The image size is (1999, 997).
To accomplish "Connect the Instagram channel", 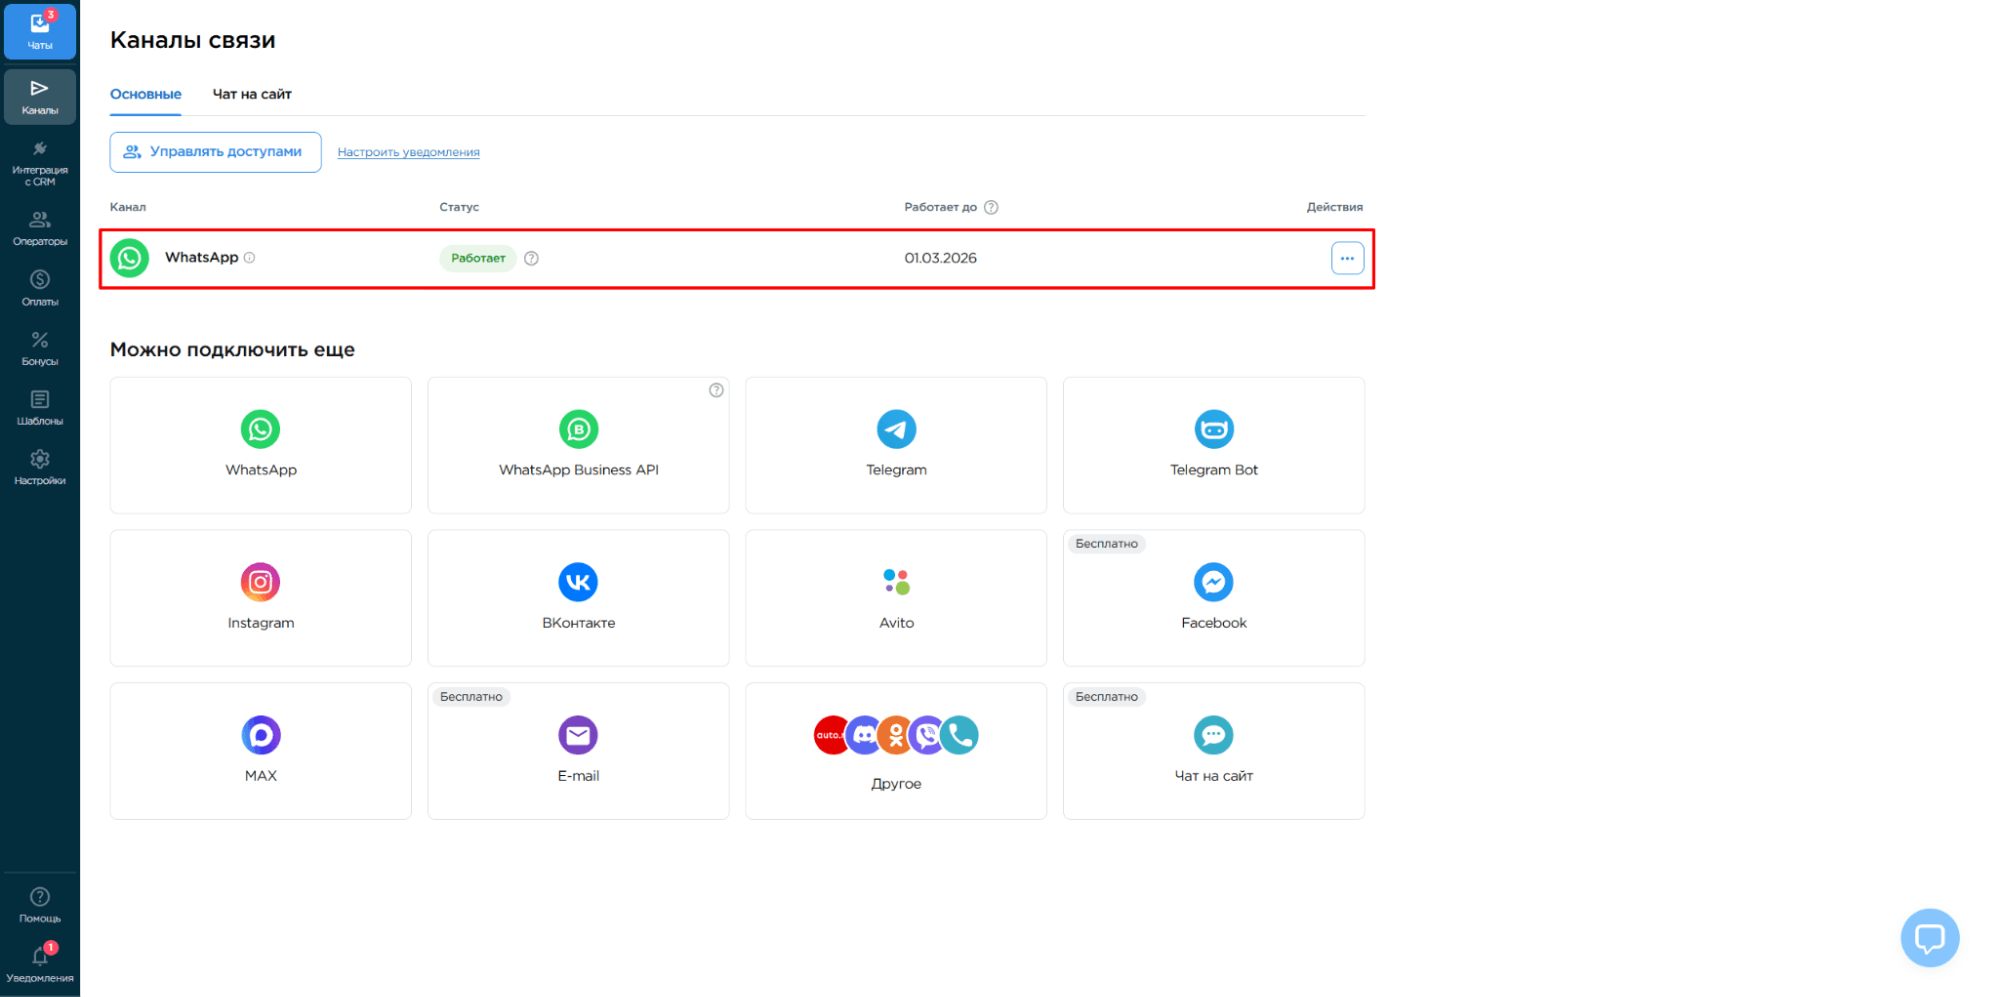I will coord(261,598).
